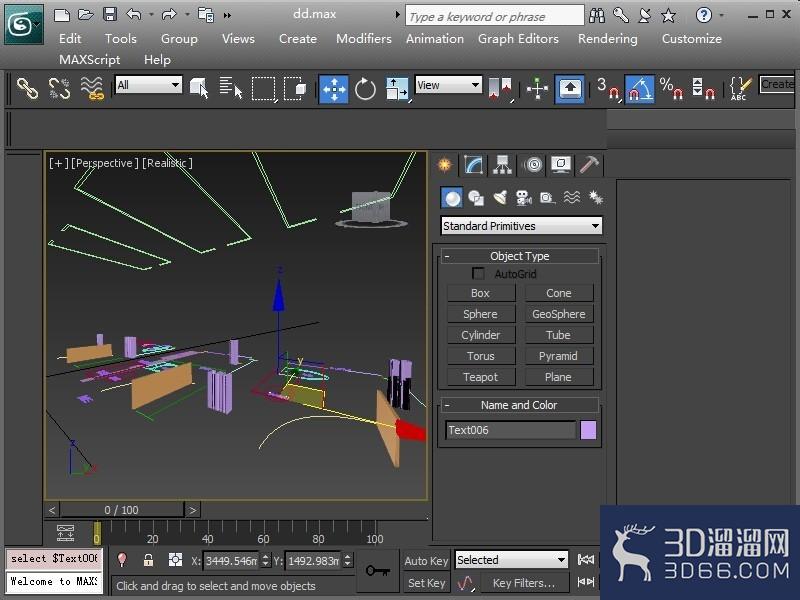Collapse the Object Type rollout
The height and width of the screenshot is (600, 800).
pyautogui.click(x=519, y=256)
